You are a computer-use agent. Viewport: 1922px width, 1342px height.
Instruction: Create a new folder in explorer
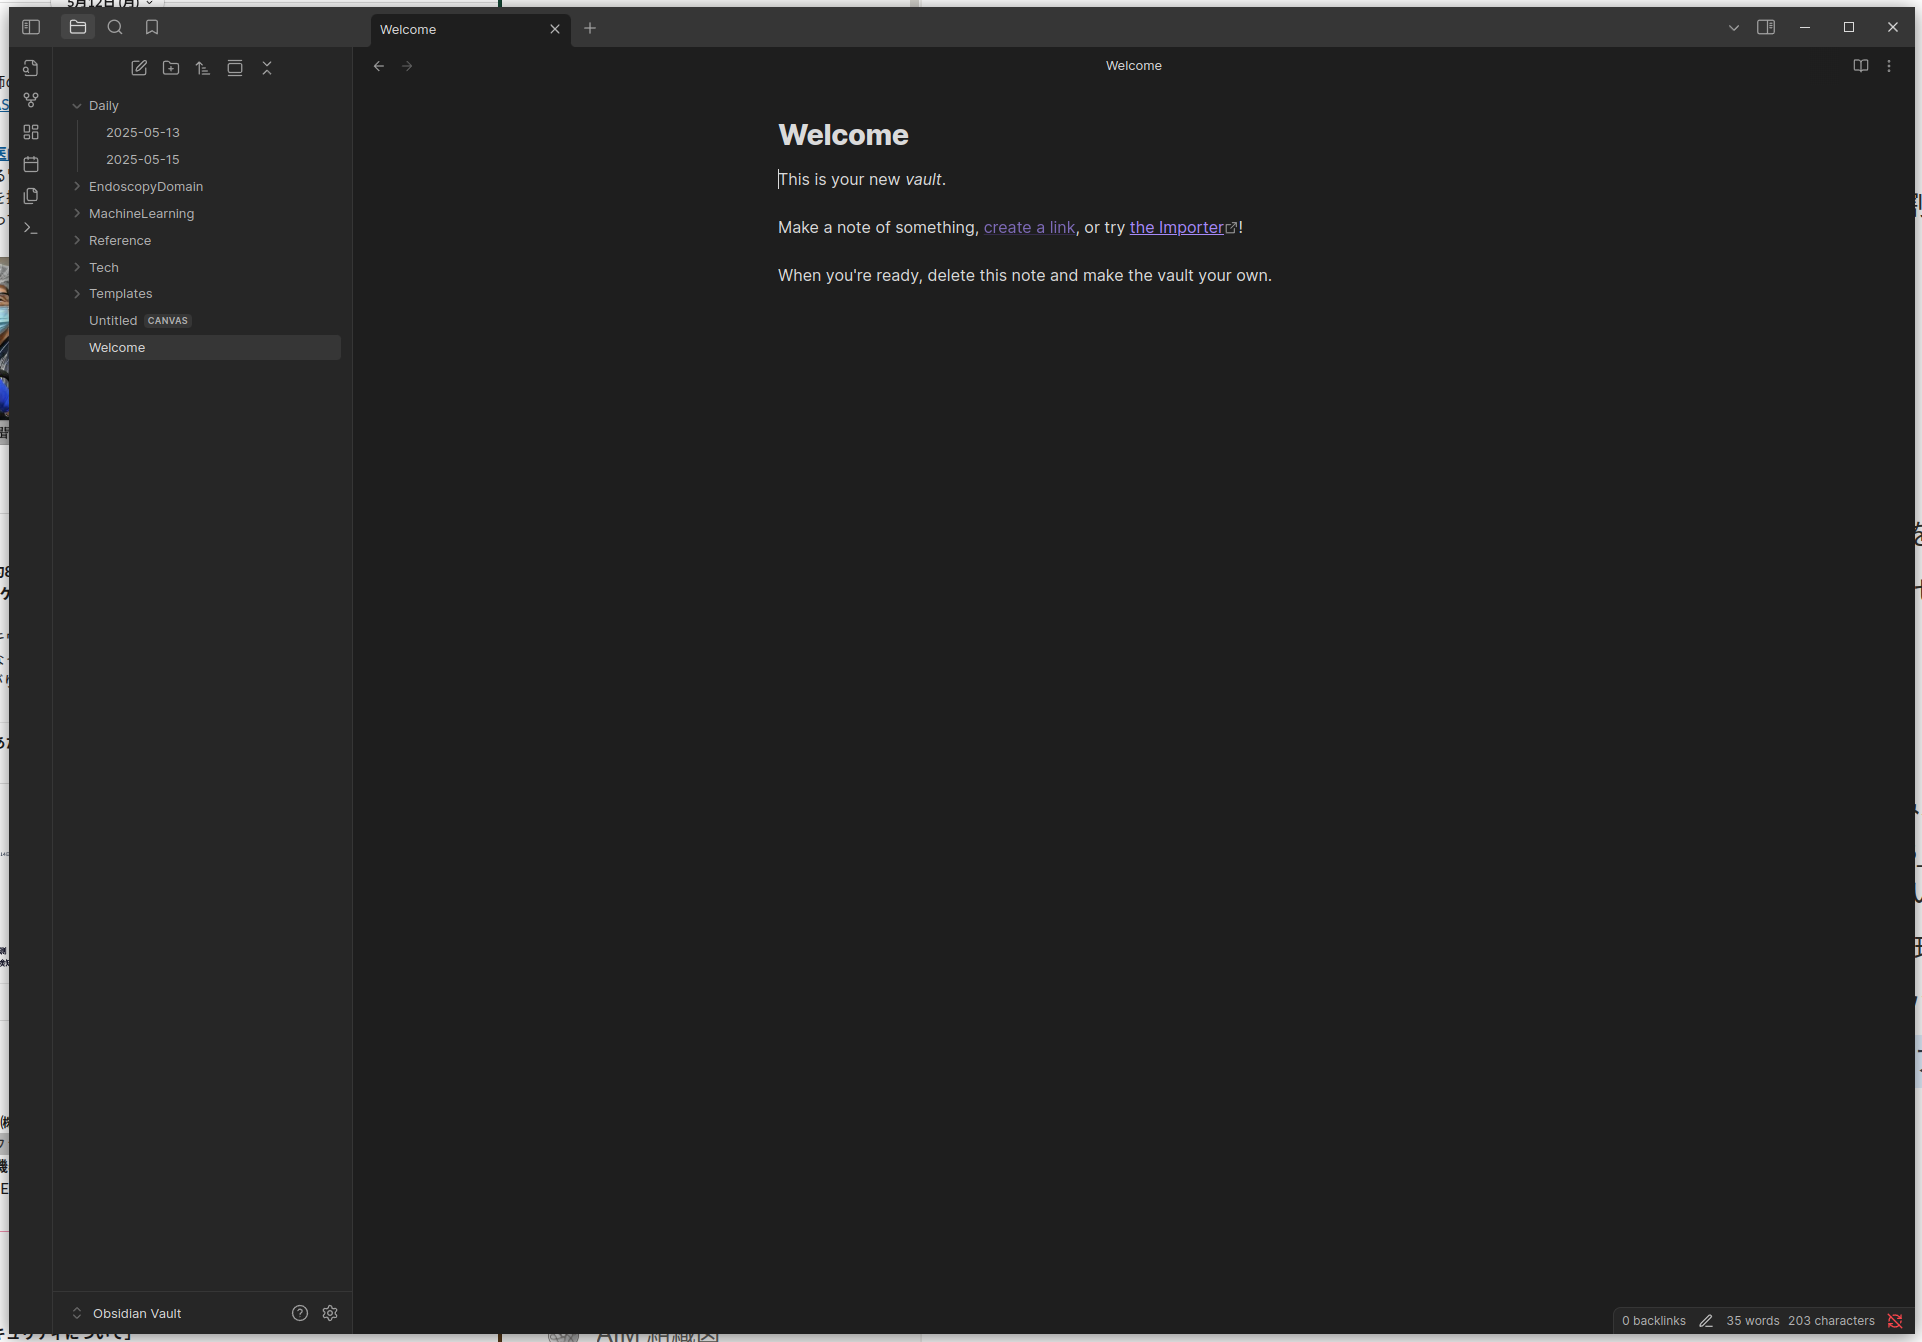tap(171, 68)
